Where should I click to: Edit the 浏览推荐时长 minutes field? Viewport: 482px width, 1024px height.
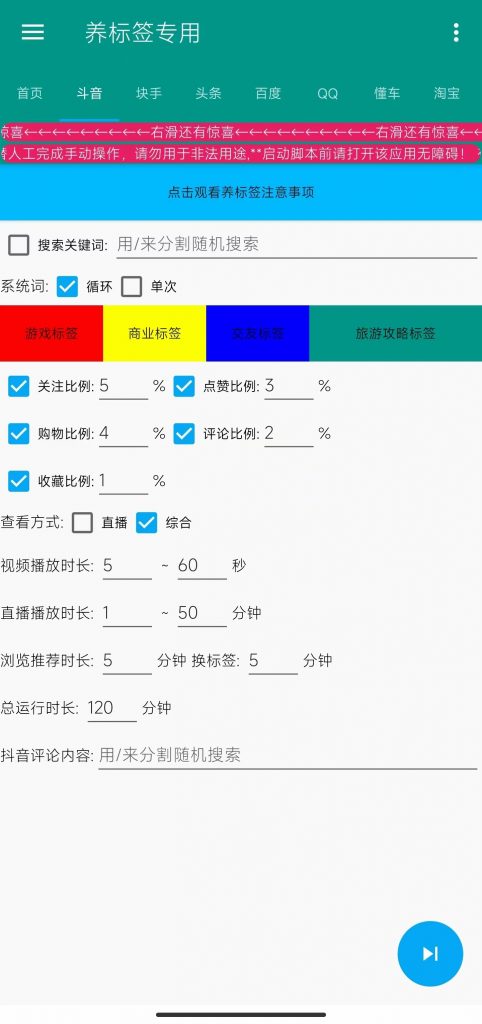tap(127, 661)
